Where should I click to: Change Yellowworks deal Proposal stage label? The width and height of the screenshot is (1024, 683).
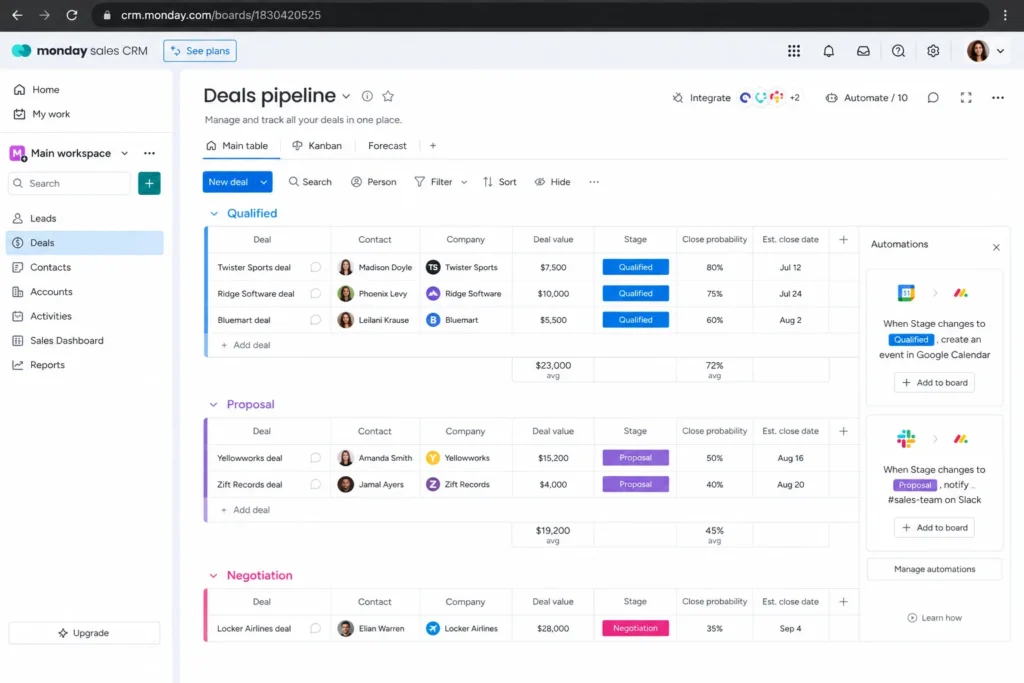[x=635, y=458]
